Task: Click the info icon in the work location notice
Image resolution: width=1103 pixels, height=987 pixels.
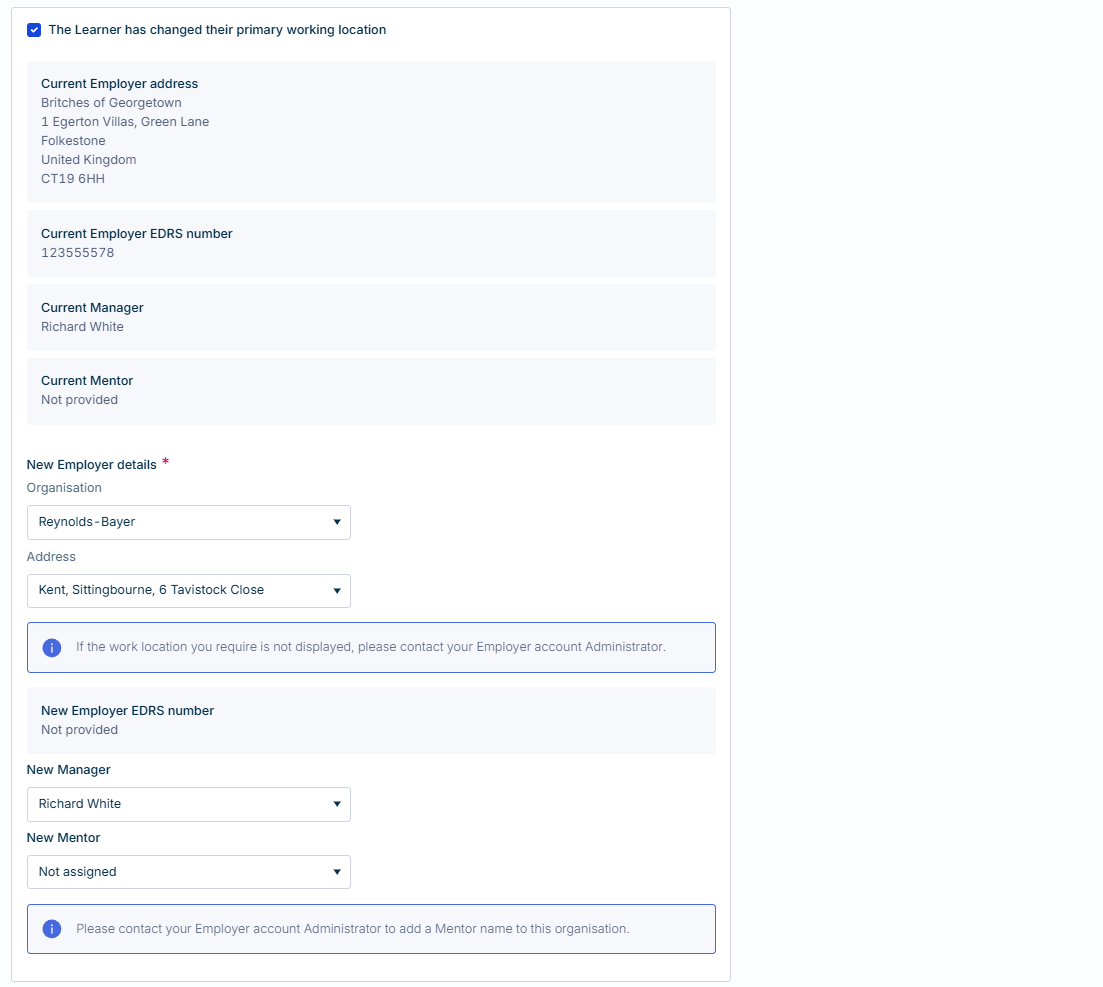Action: (51, 647)
